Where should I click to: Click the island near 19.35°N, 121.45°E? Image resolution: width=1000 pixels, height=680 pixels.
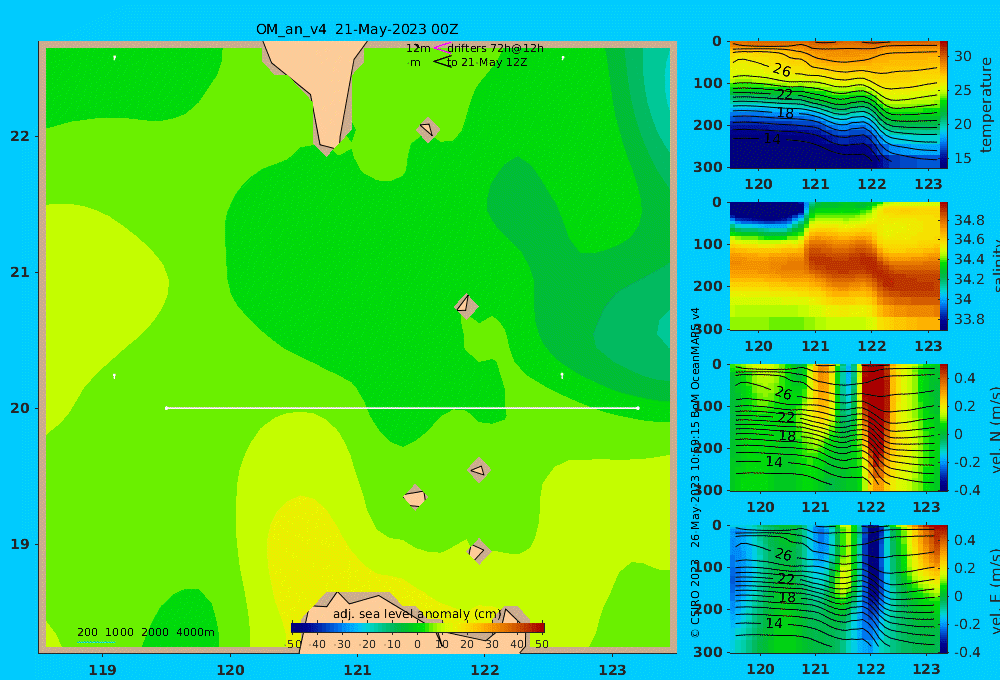click(415, 497)
